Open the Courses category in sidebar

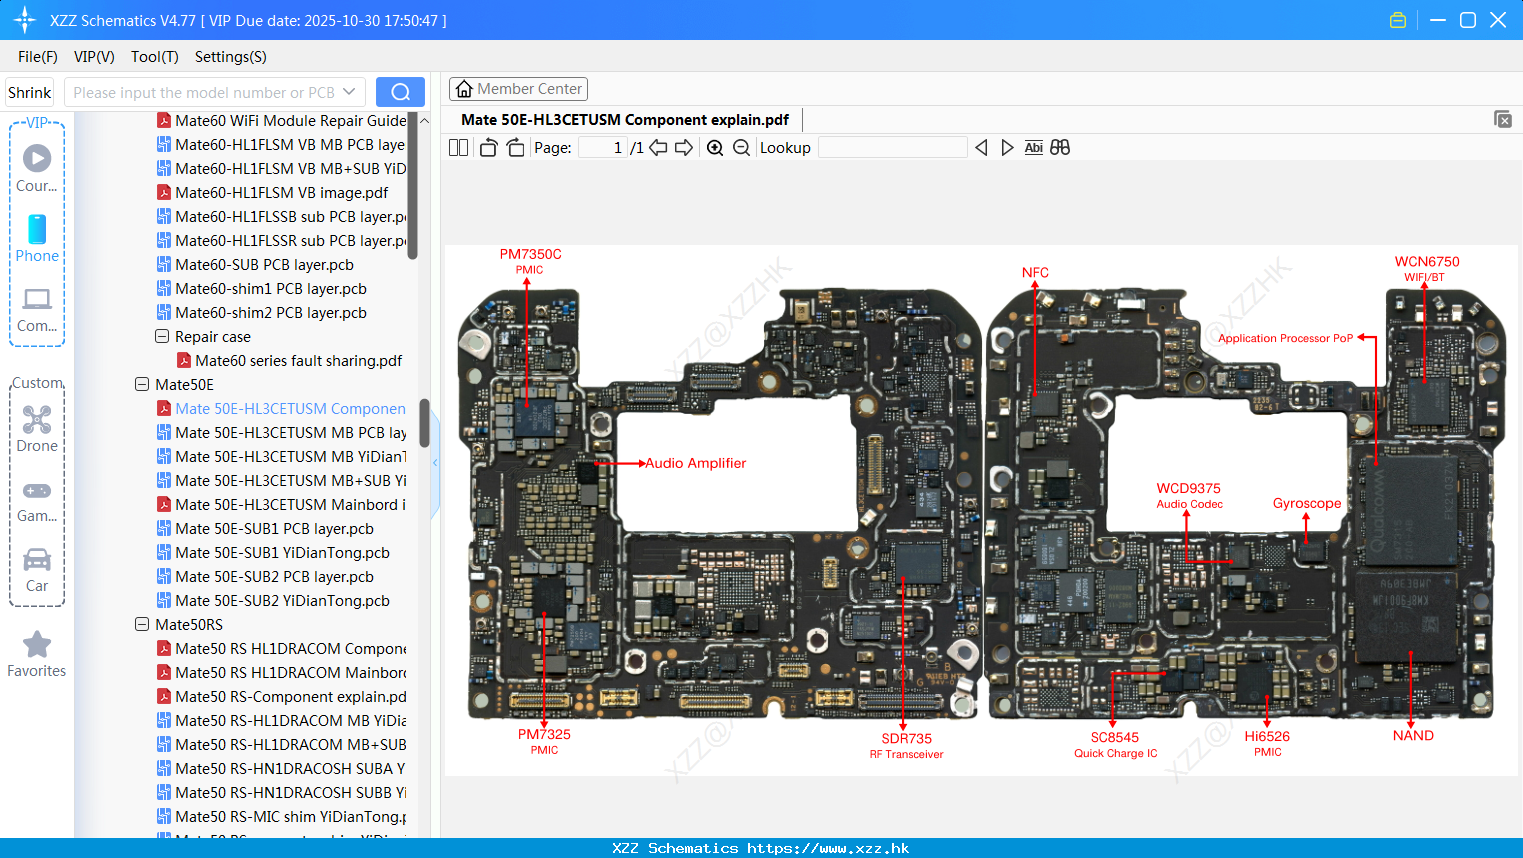(37, 168)
